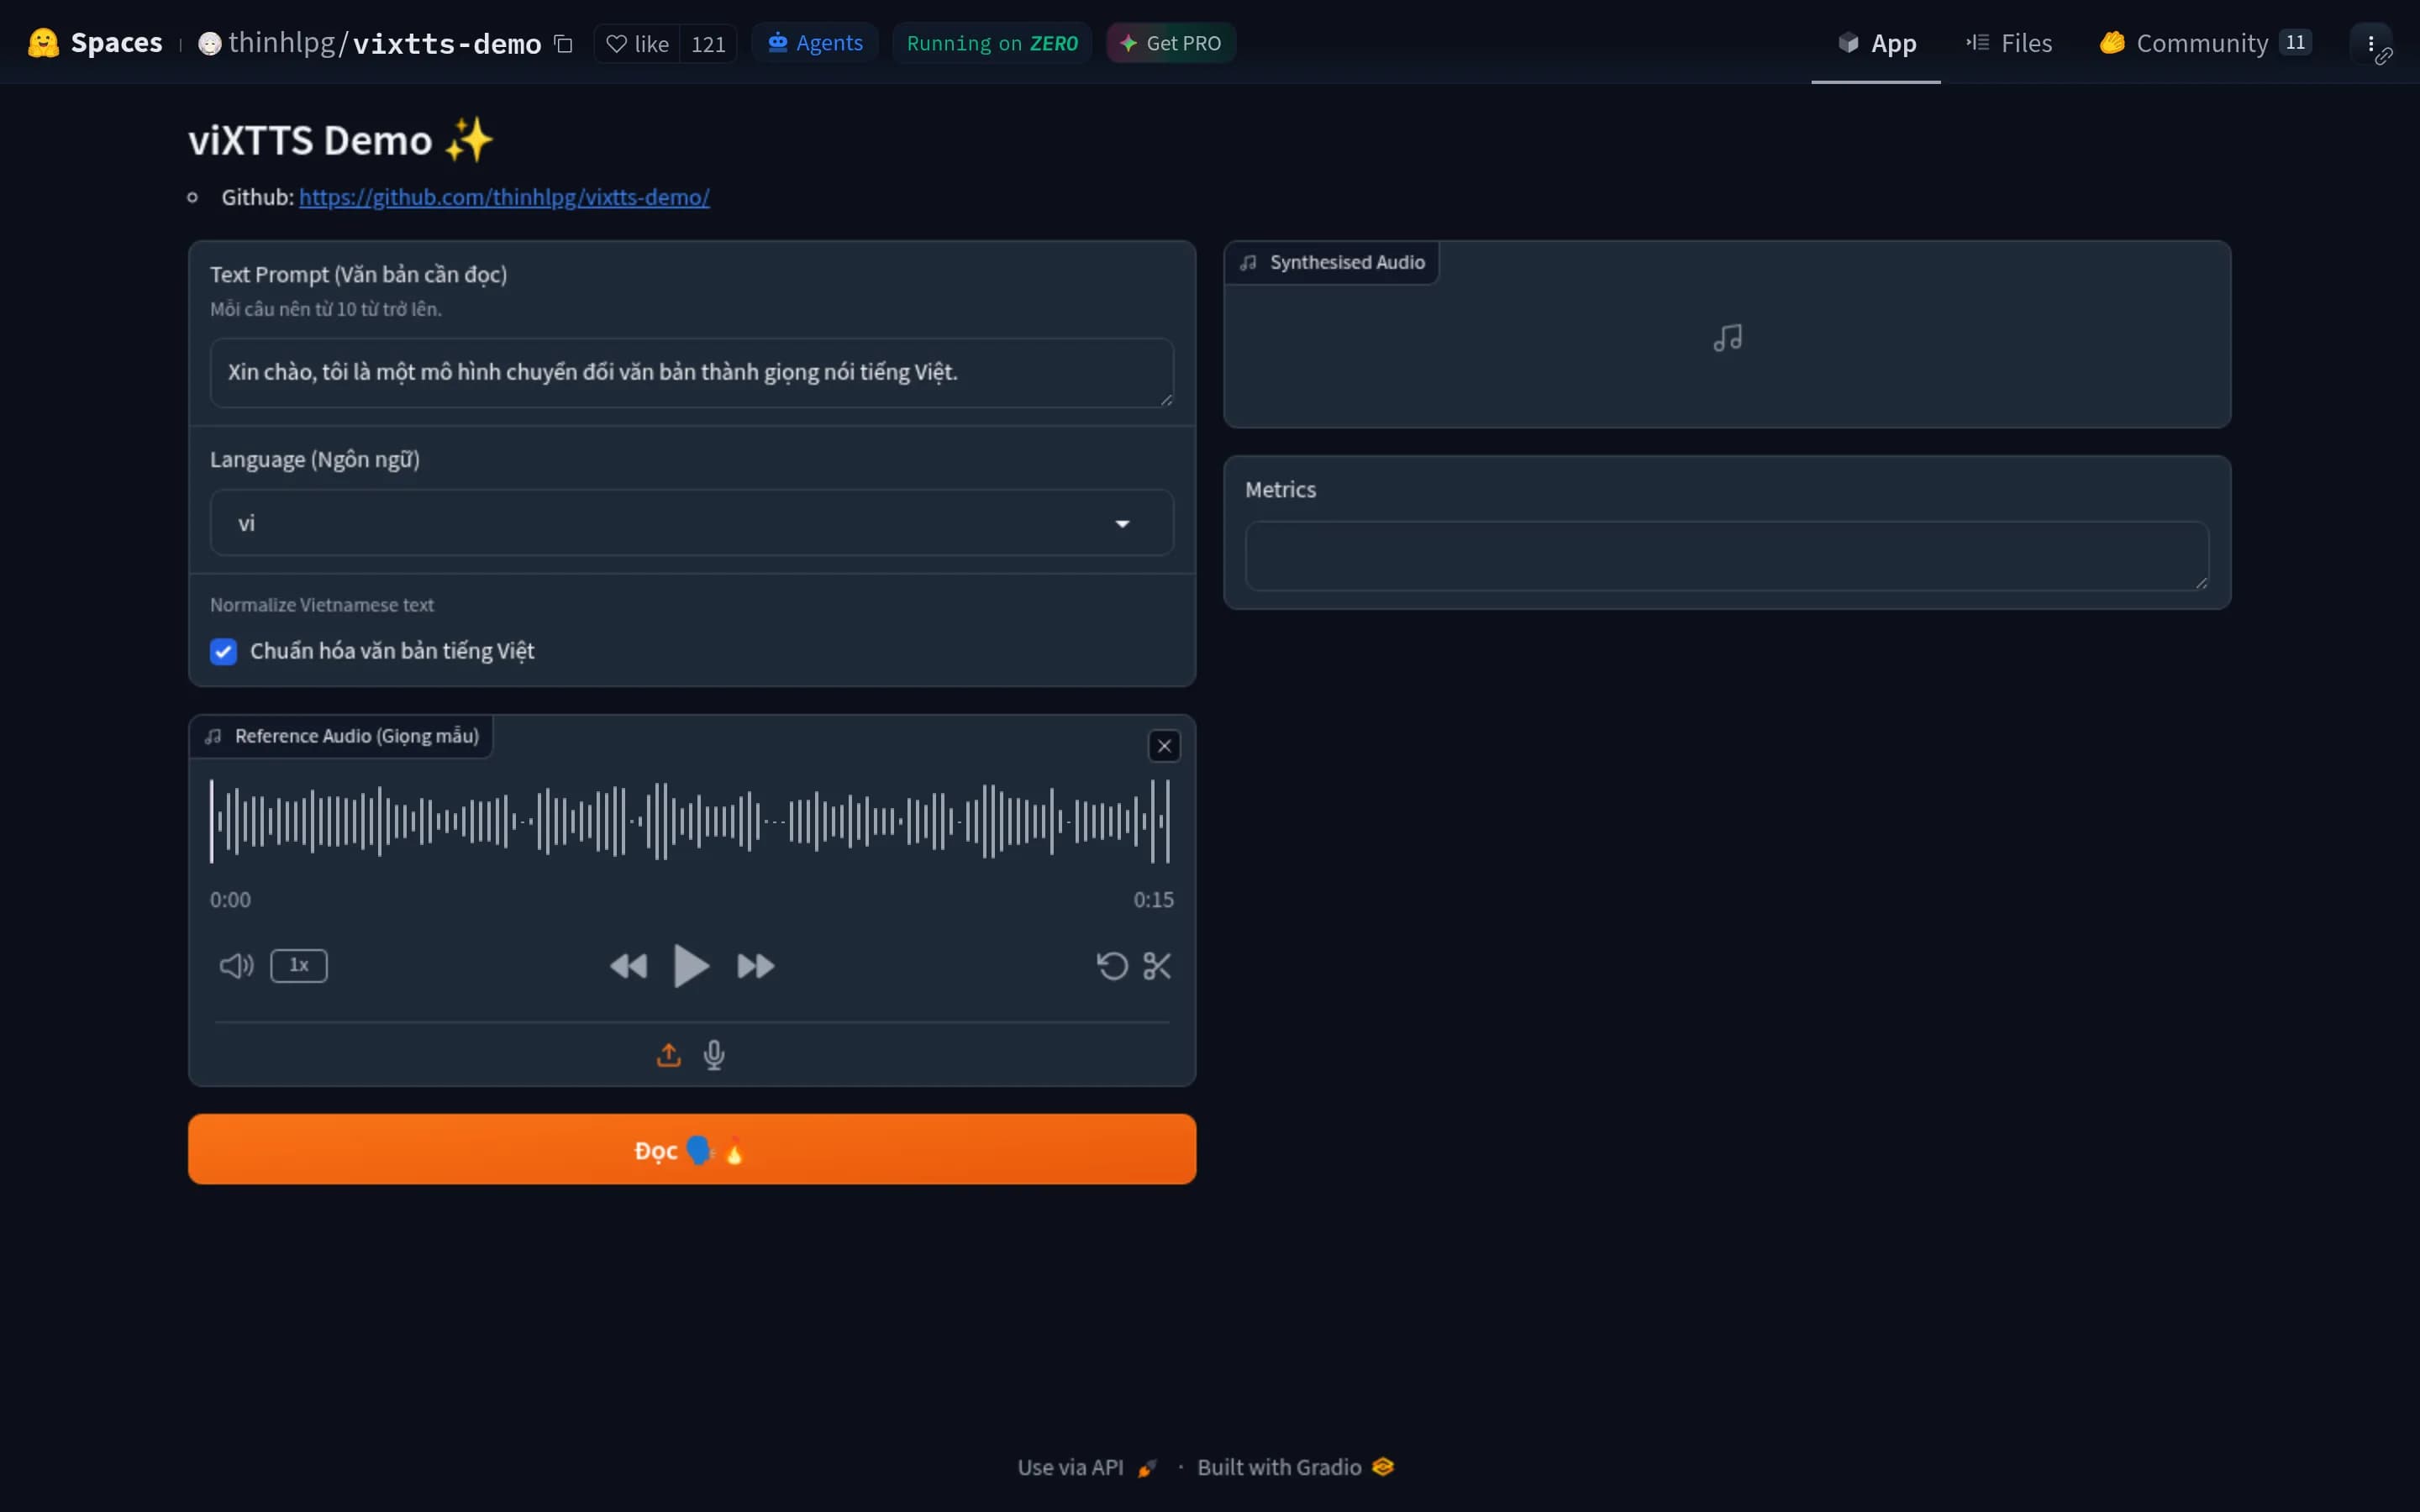Screen dimensions: 2420x1512
Task: Click the Language dropdown arrow
Action: point(1122,523)
